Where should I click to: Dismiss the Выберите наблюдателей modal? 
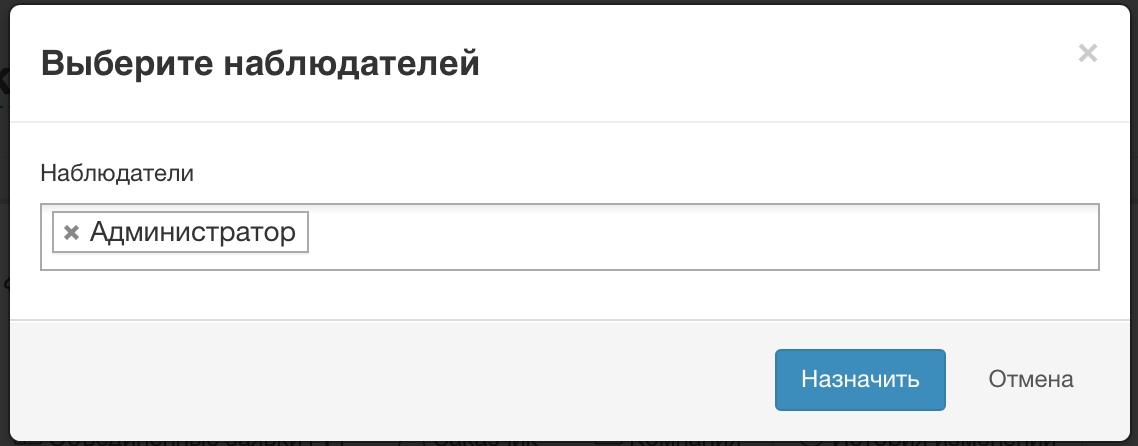[x=1088, y=54]
